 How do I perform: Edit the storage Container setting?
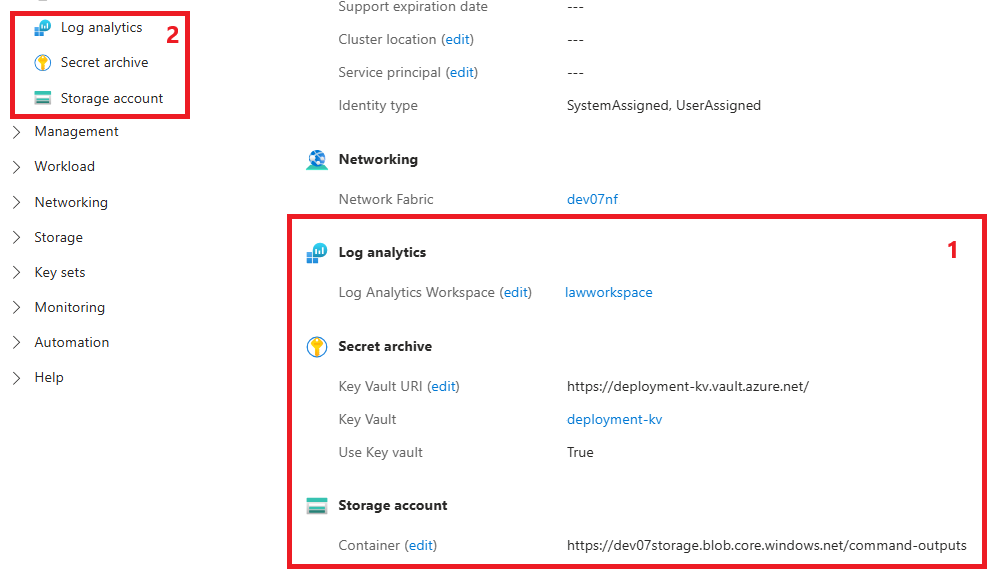[420, 546]
